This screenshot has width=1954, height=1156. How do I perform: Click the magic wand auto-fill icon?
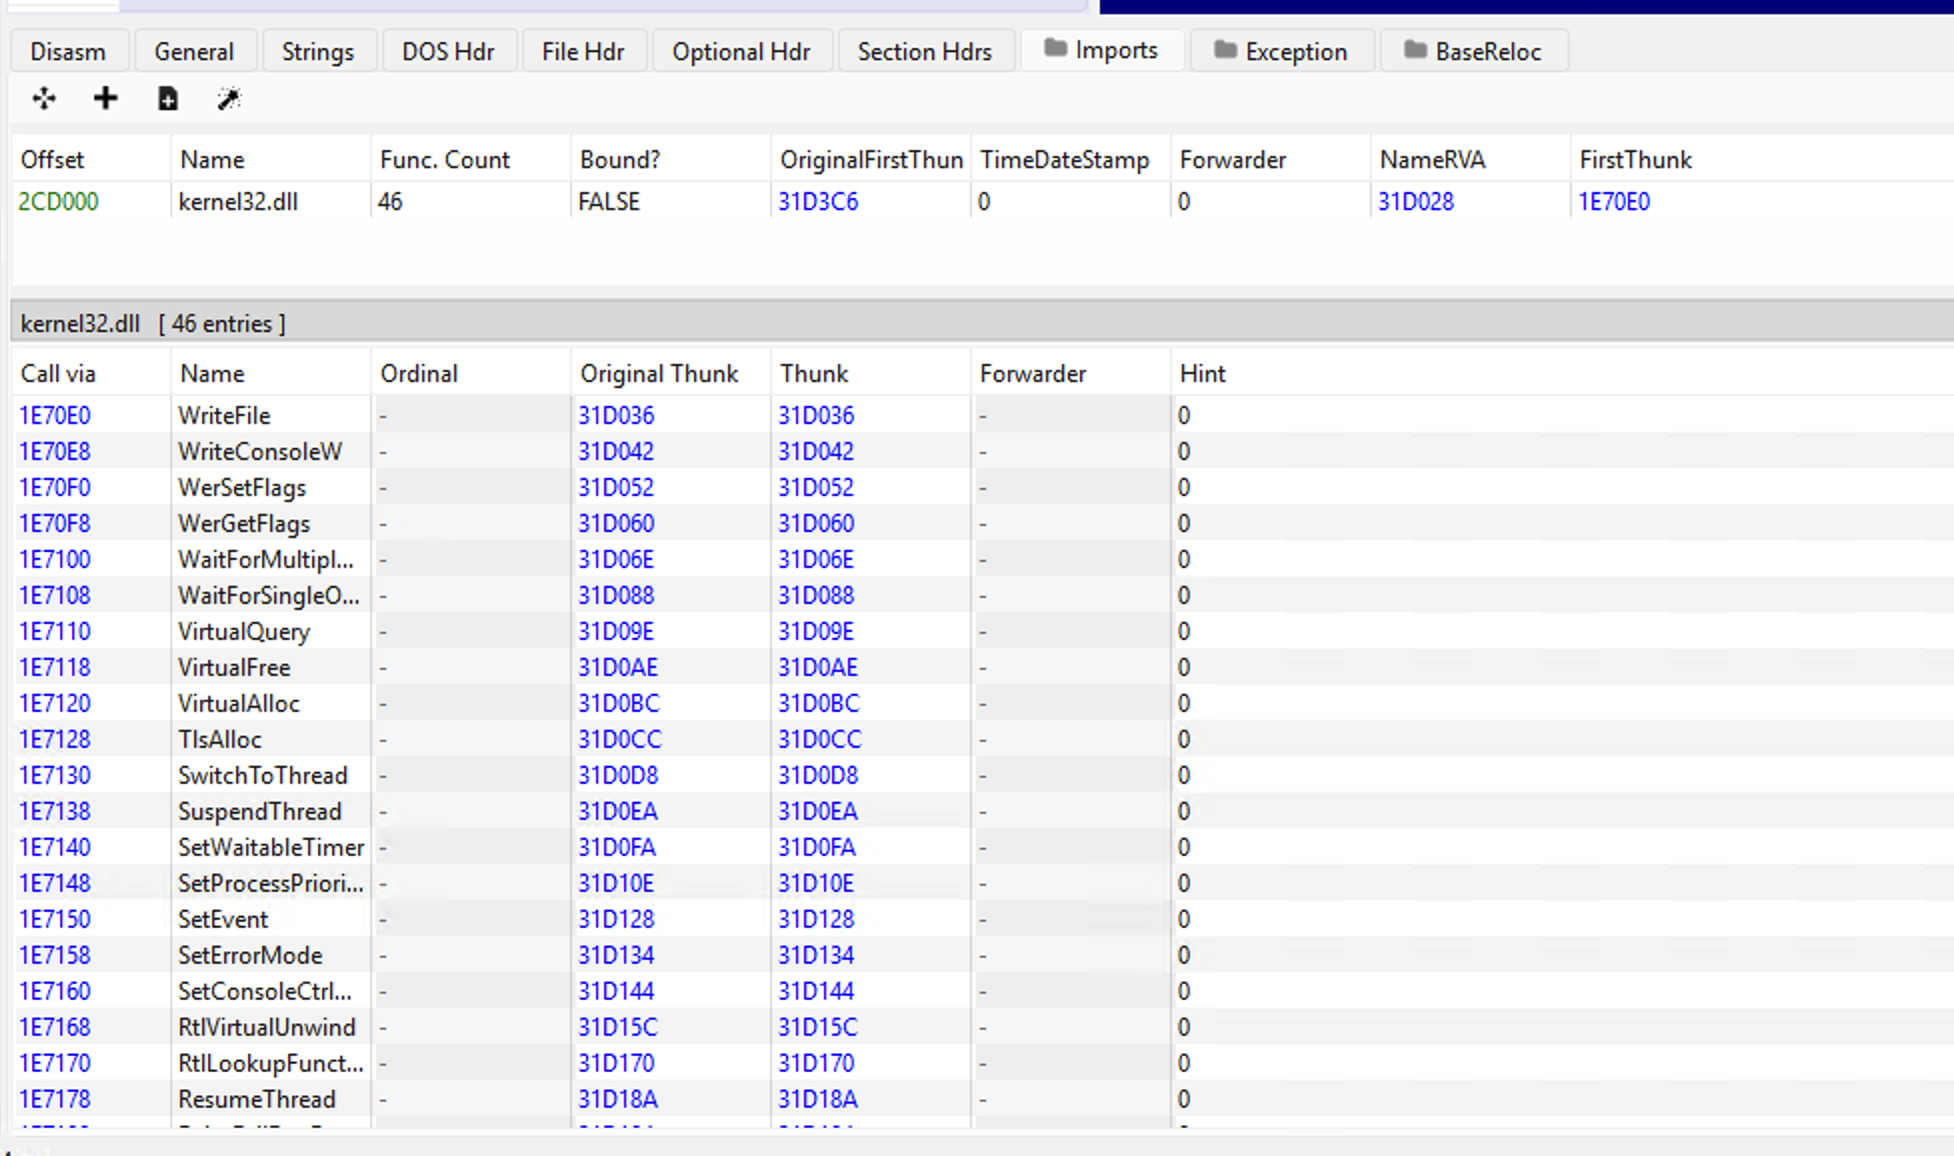(229, 98)
